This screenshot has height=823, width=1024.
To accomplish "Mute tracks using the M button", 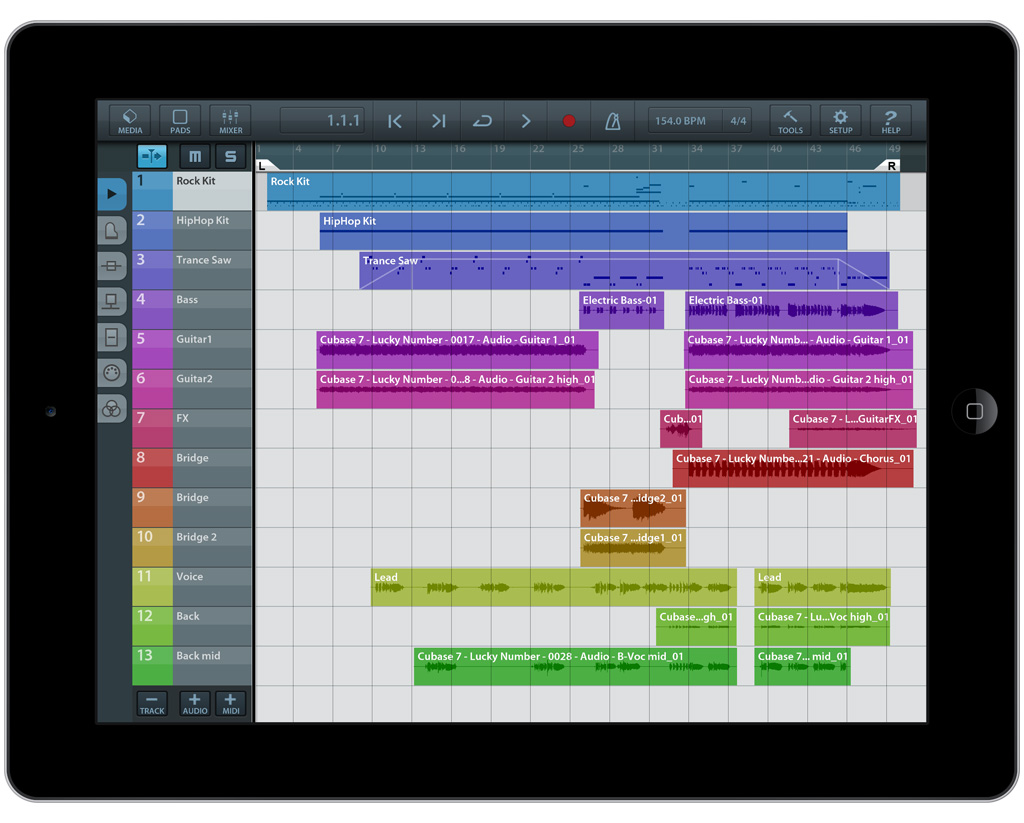I will 194,156.
